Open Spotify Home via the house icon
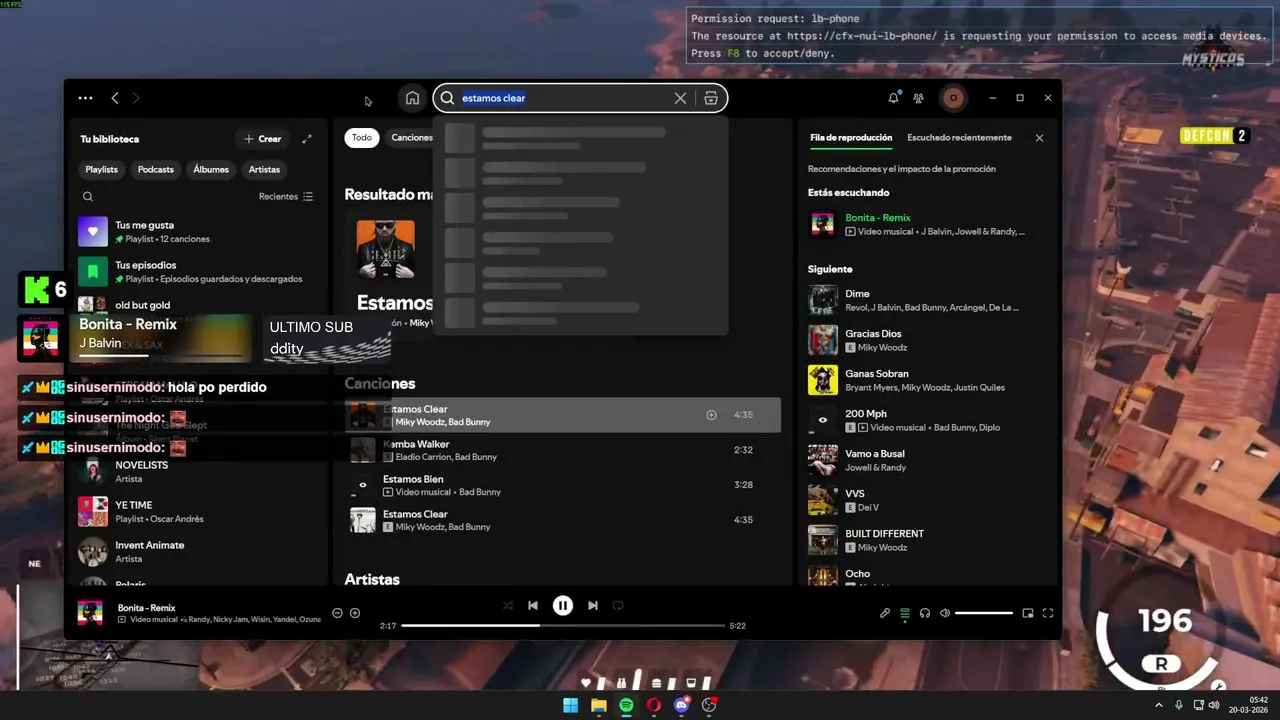Screen dimensions: 1280x720 pos(412,98)
